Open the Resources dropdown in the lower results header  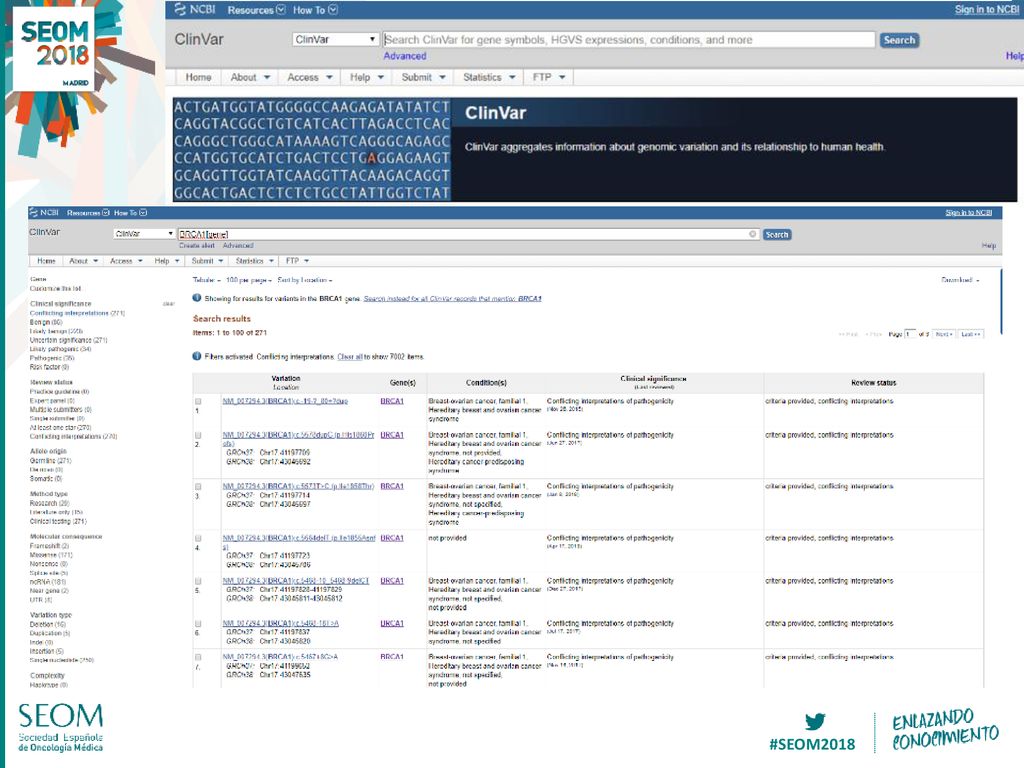[x=88, y=213]
